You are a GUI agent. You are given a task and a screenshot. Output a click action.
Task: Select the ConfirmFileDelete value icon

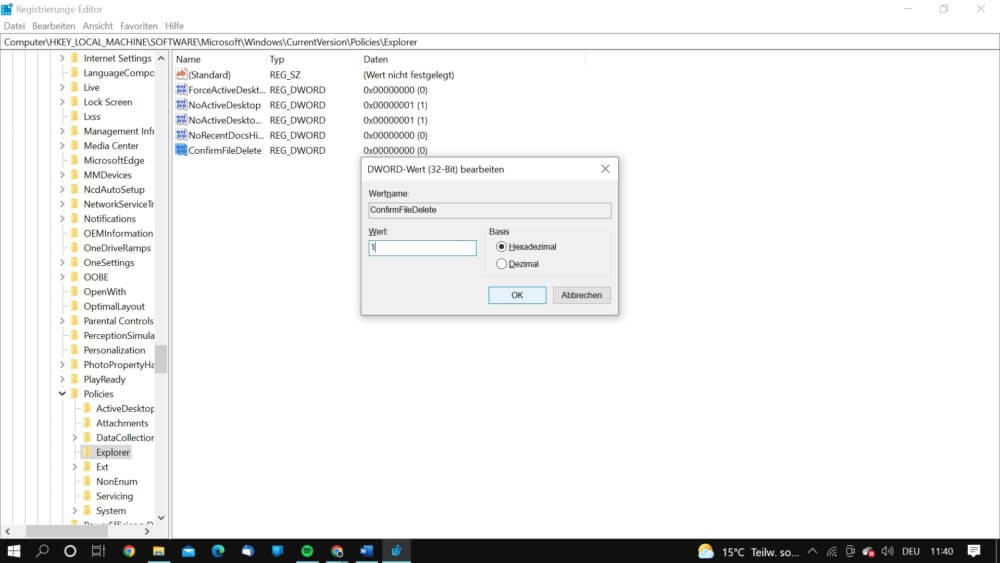pyautogui.click(x=181, y=150)
